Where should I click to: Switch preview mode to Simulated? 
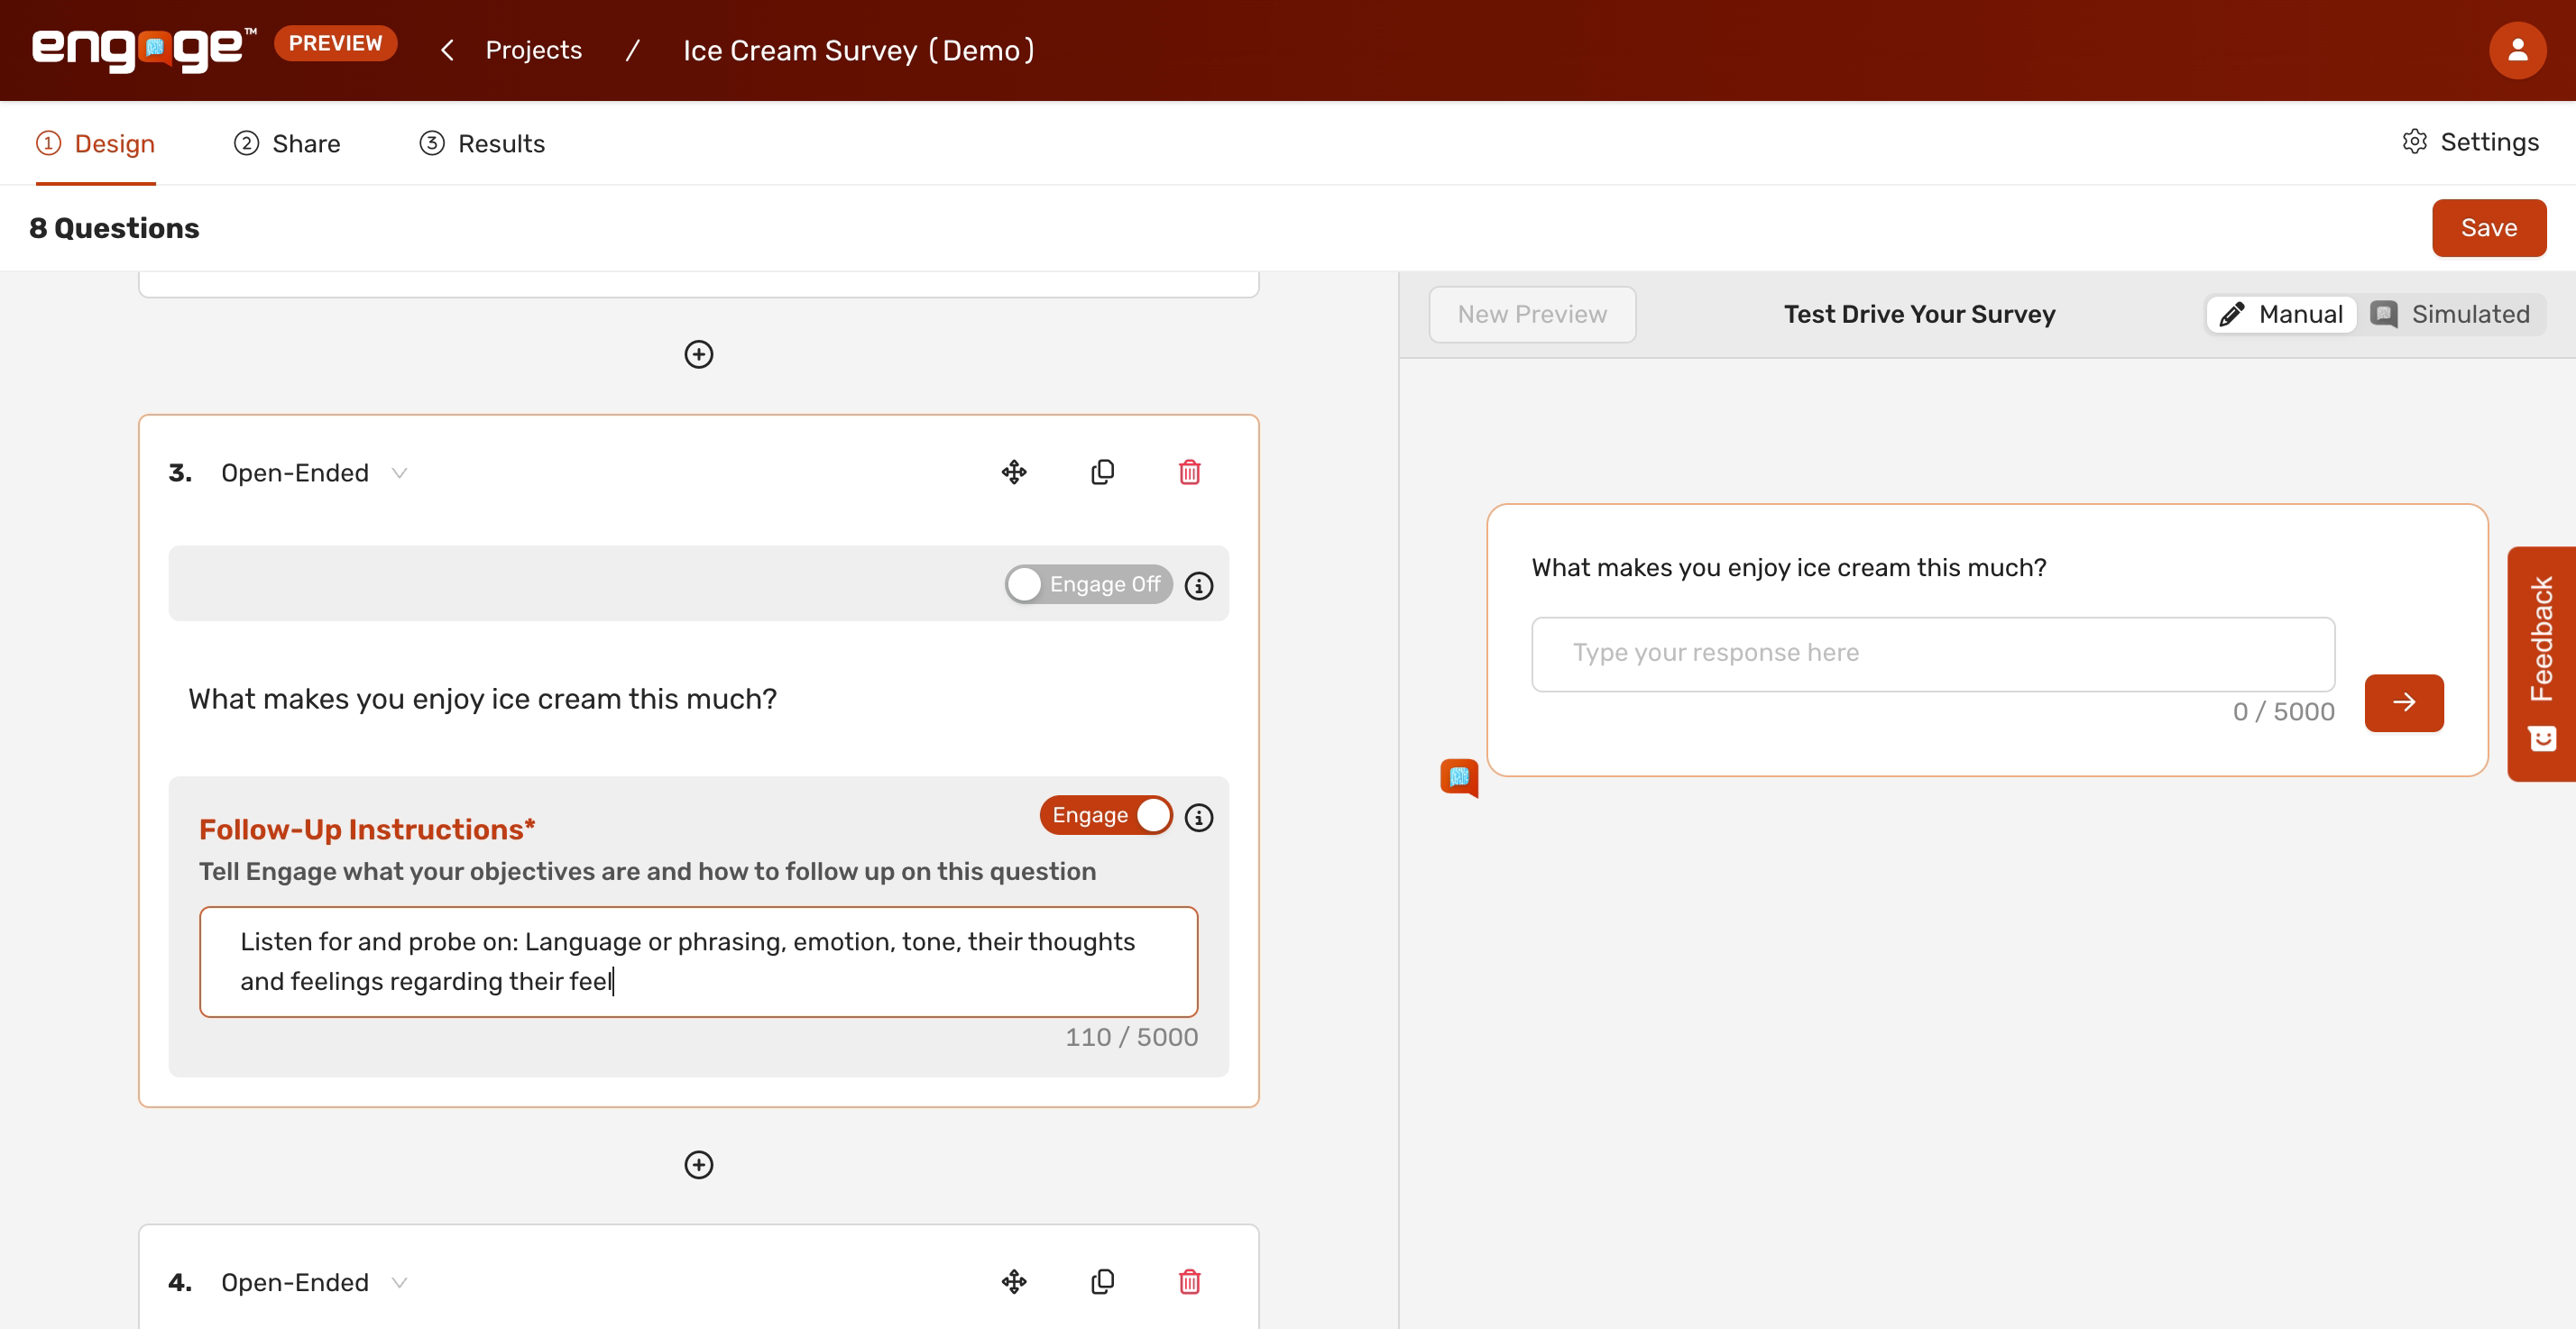[x=2453, y=314]
